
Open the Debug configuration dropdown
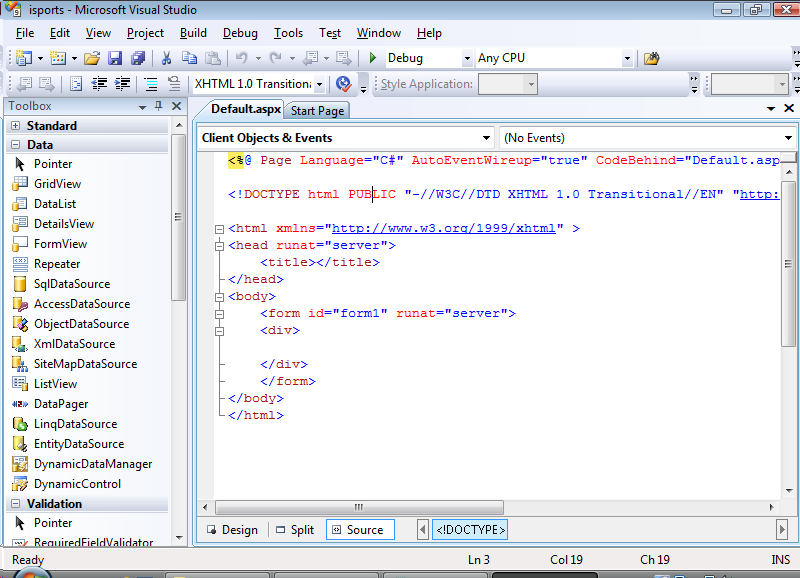[467, 59]
